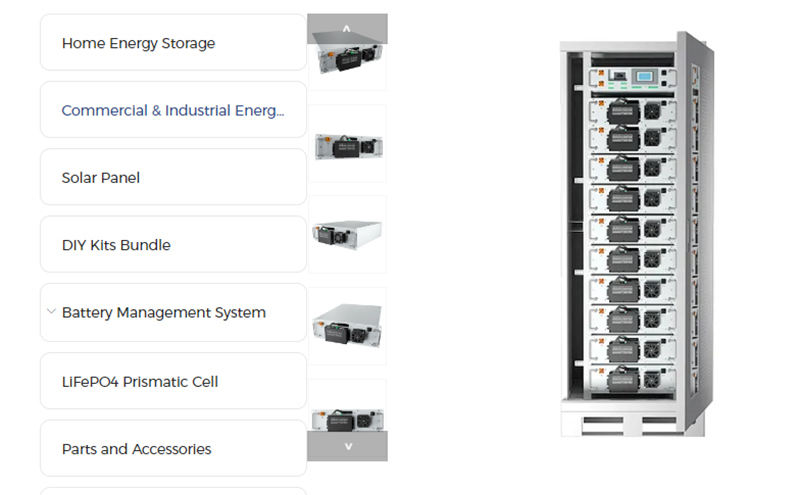800x495 pixels.
Task: Open the Home Energy Storage category
Action: (x=172, y=43)
